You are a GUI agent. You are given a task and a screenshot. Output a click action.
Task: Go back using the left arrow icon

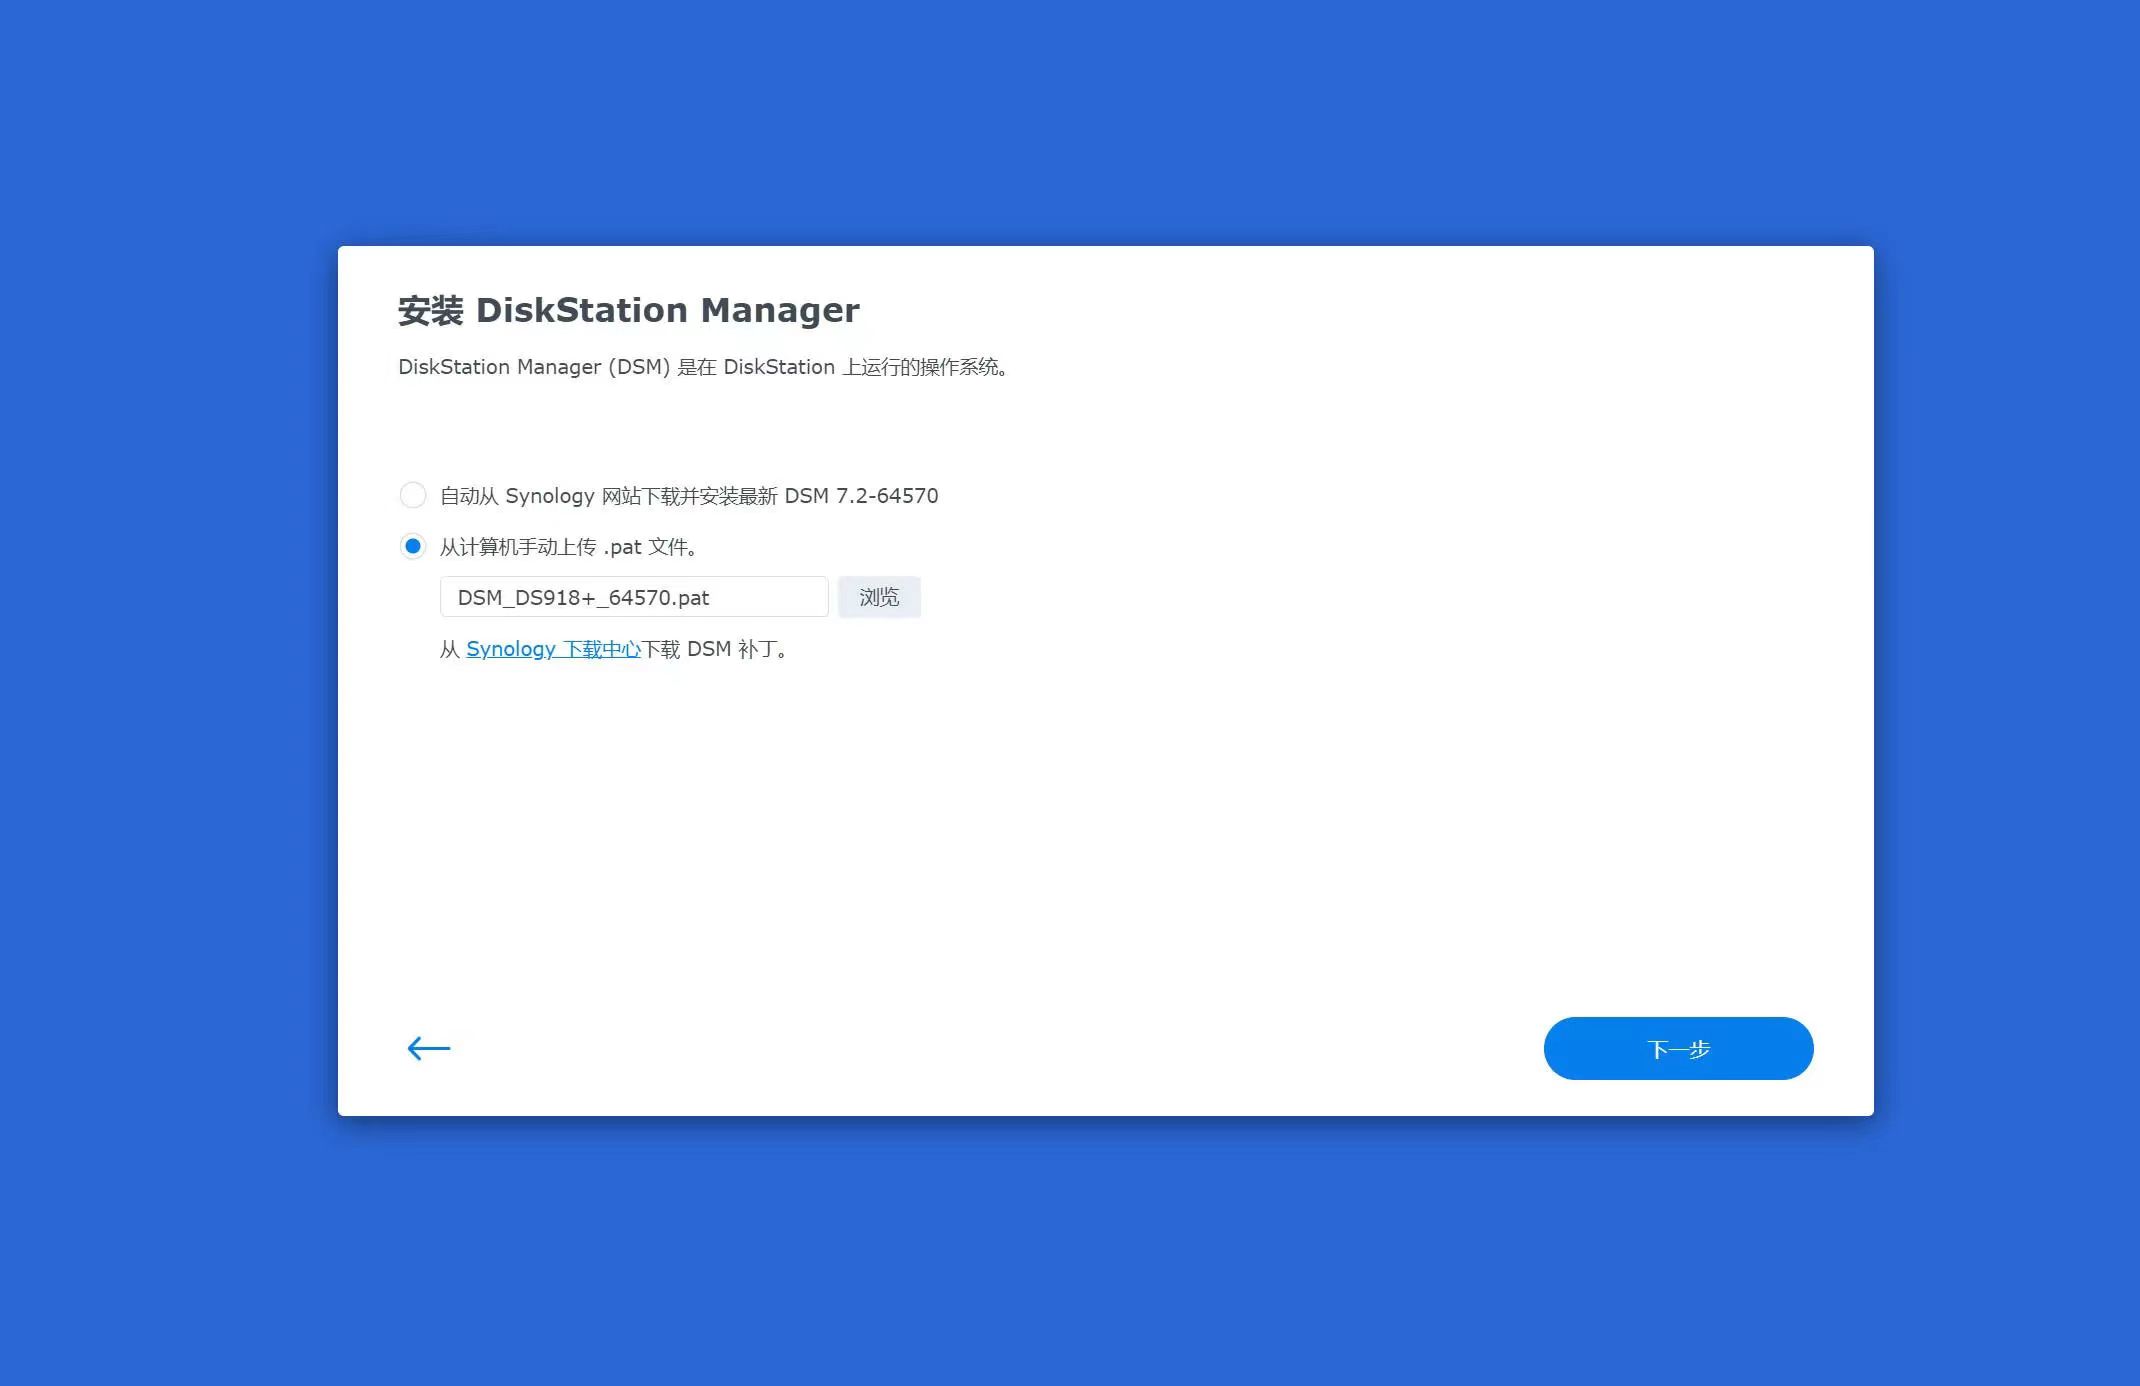(429, 1048)
